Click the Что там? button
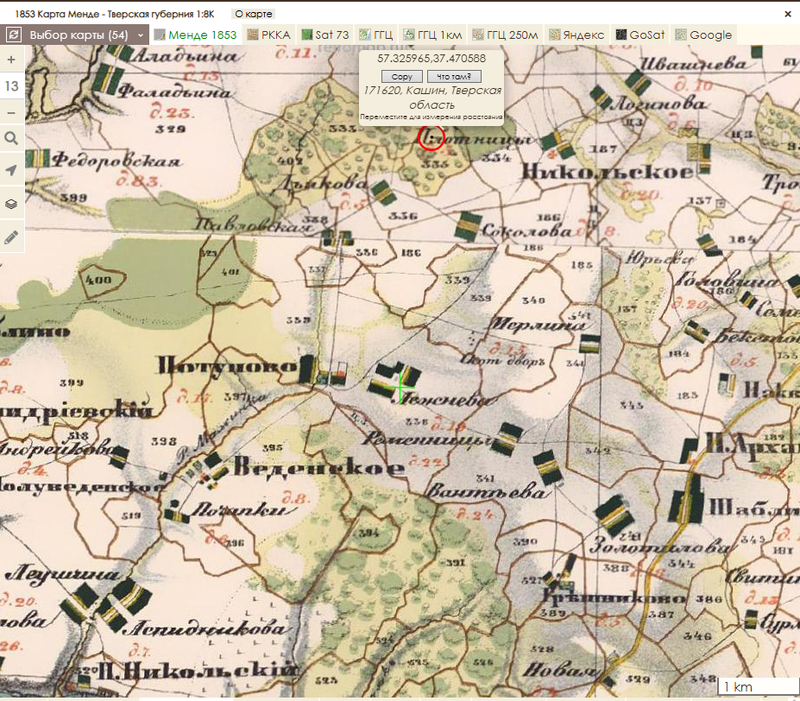Screen dimensions: 800x701 [x=454, y=77]
